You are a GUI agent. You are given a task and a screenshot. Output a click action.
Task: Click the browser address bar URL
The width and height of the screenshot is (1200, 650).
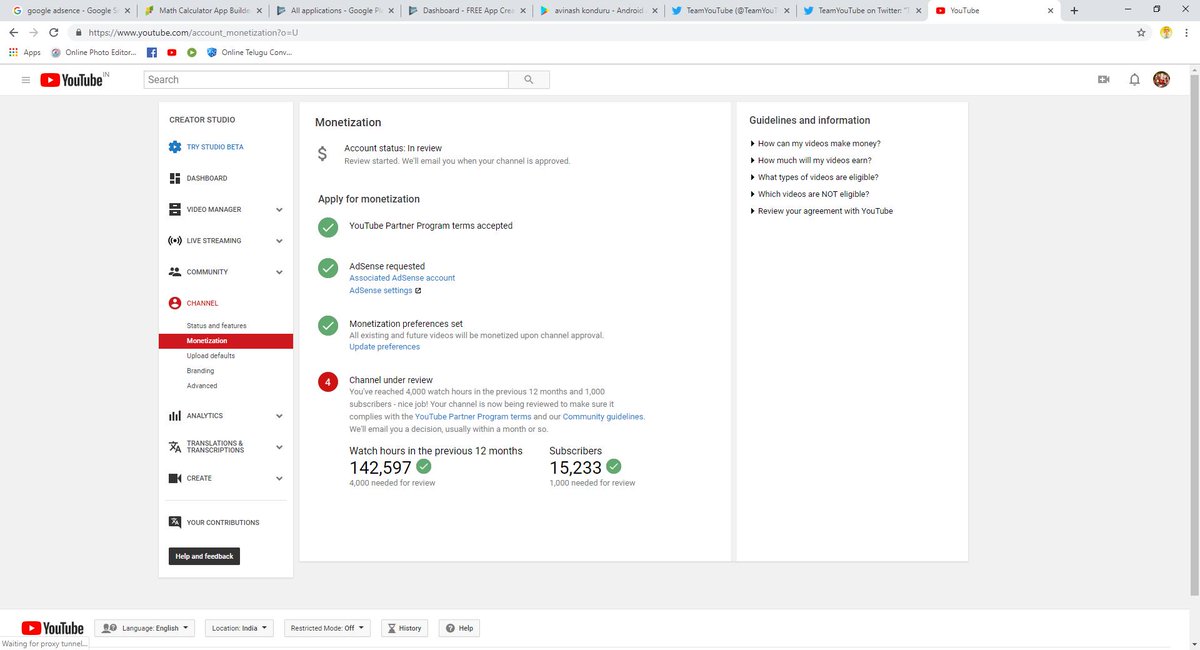[194, 32]
